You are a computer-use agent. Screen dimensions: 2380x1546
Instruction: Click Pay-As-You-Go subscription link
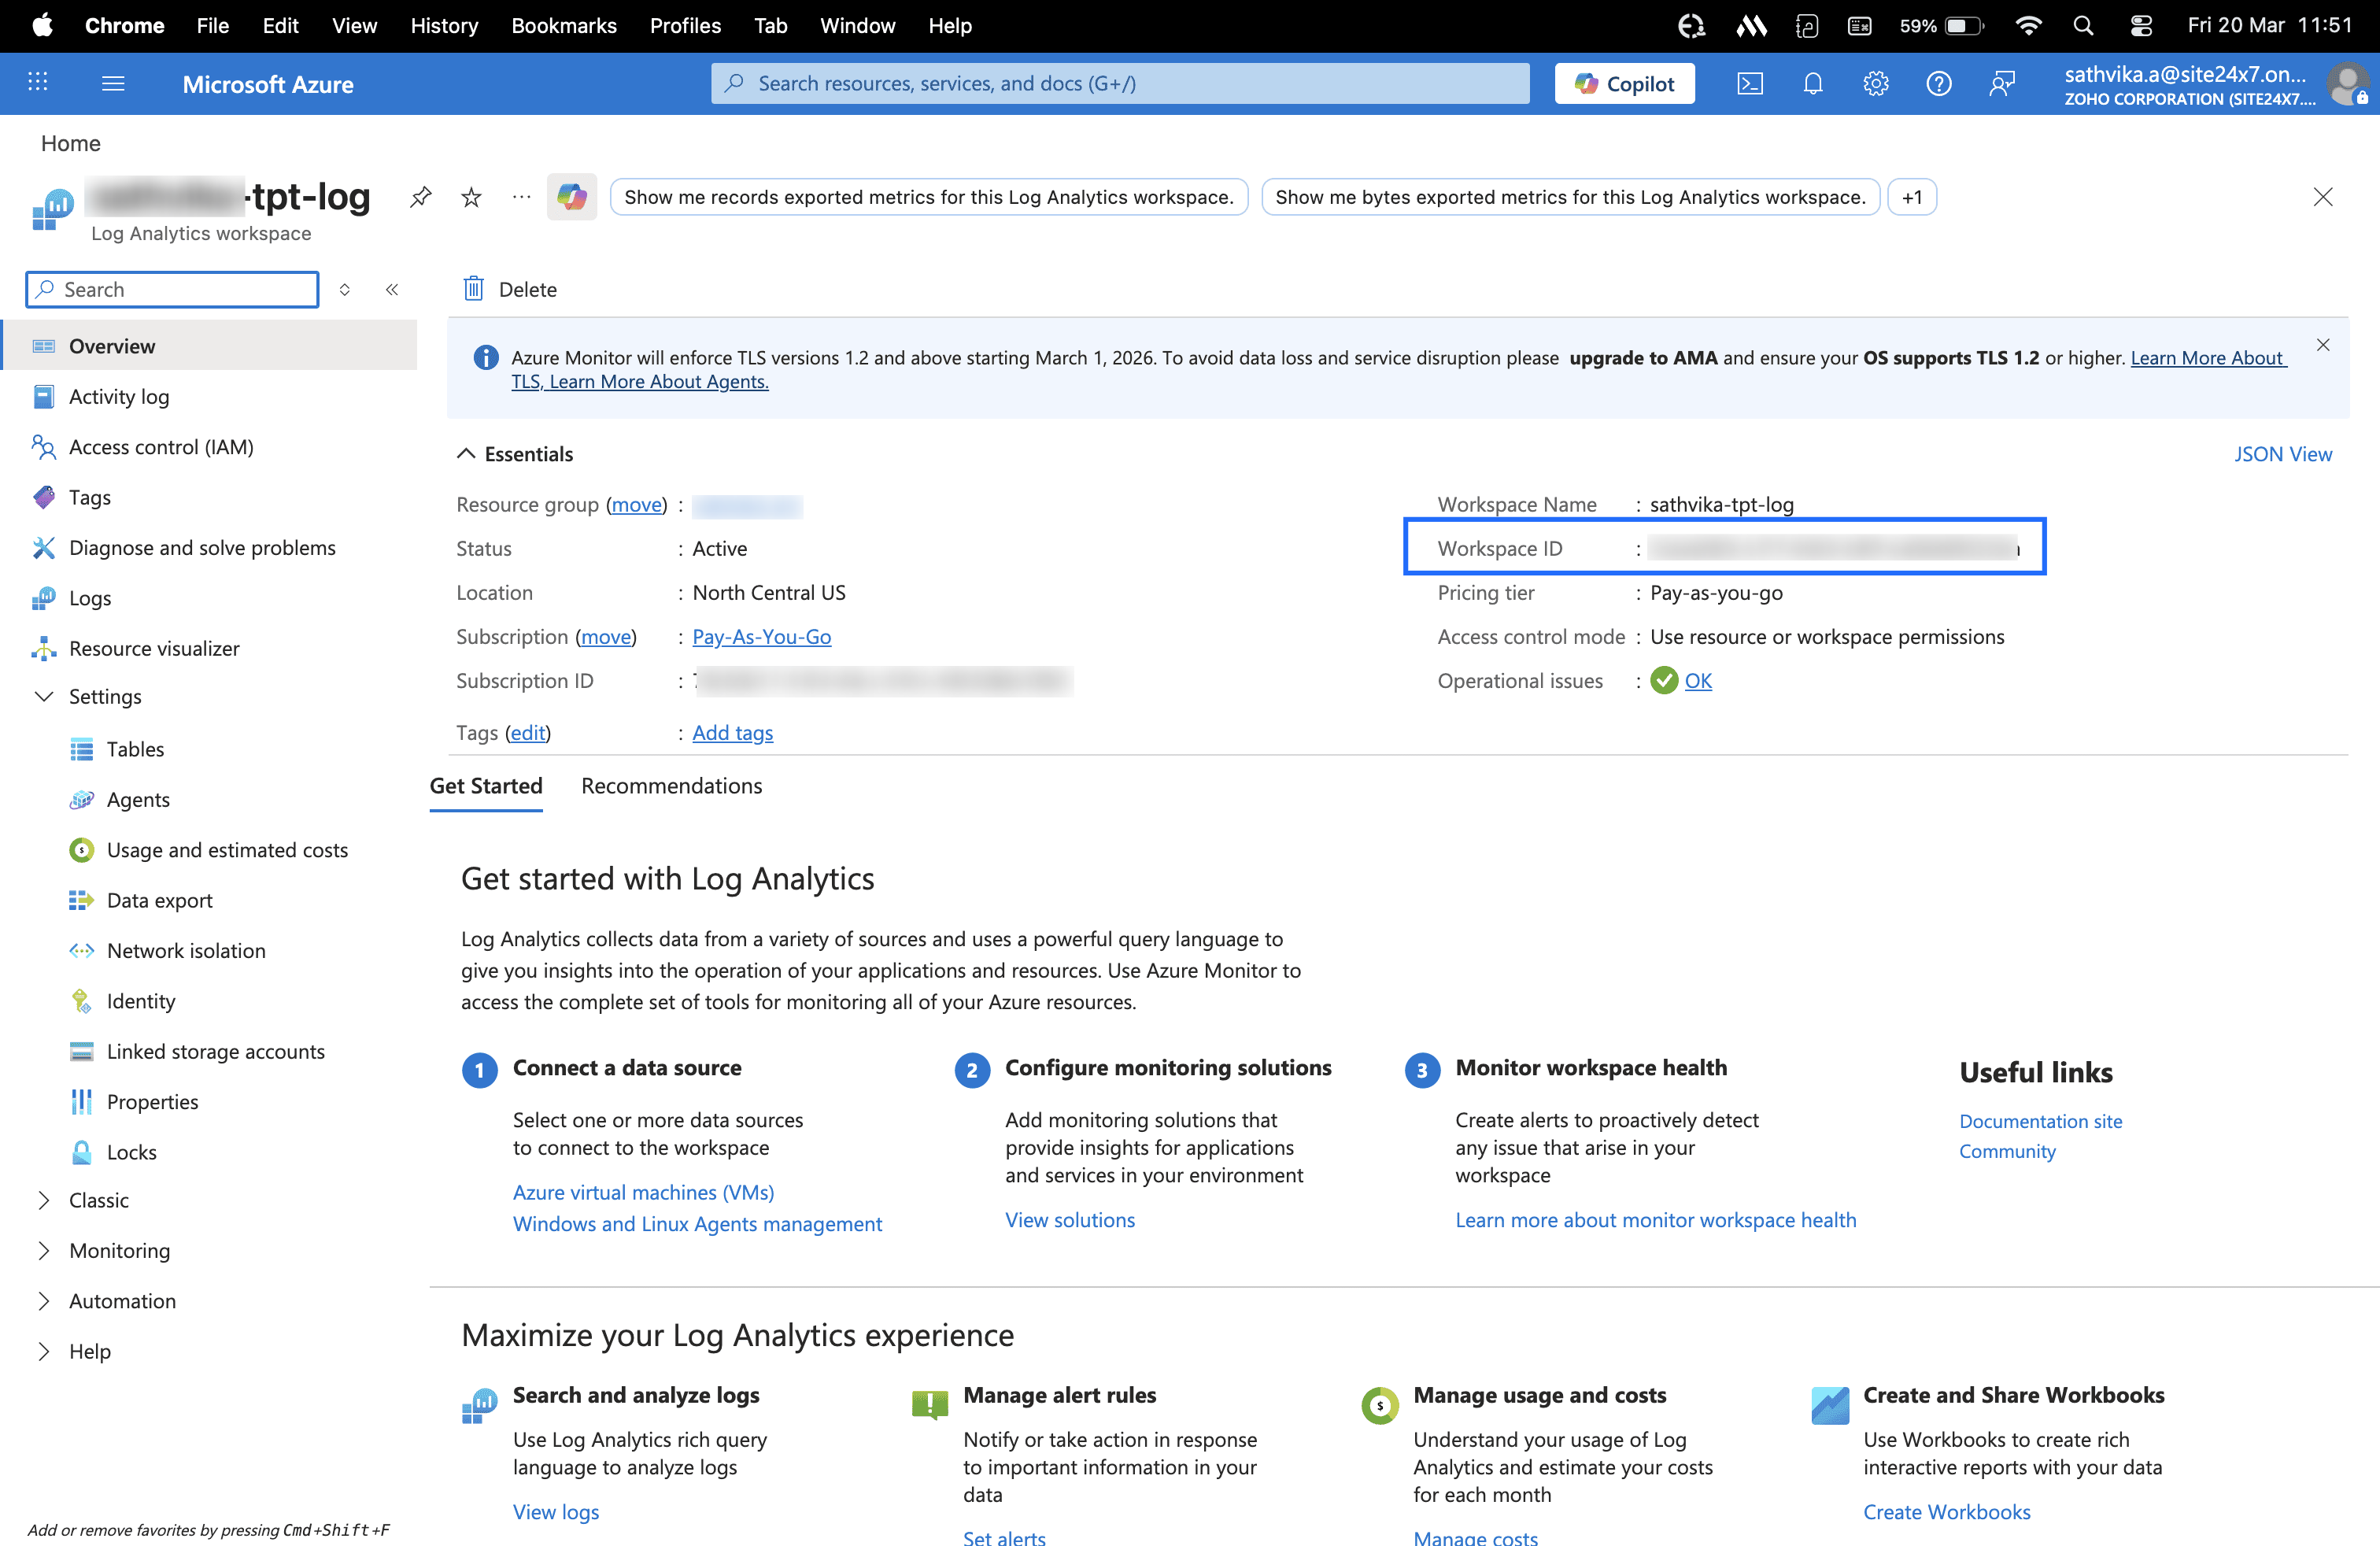(761, 637)
